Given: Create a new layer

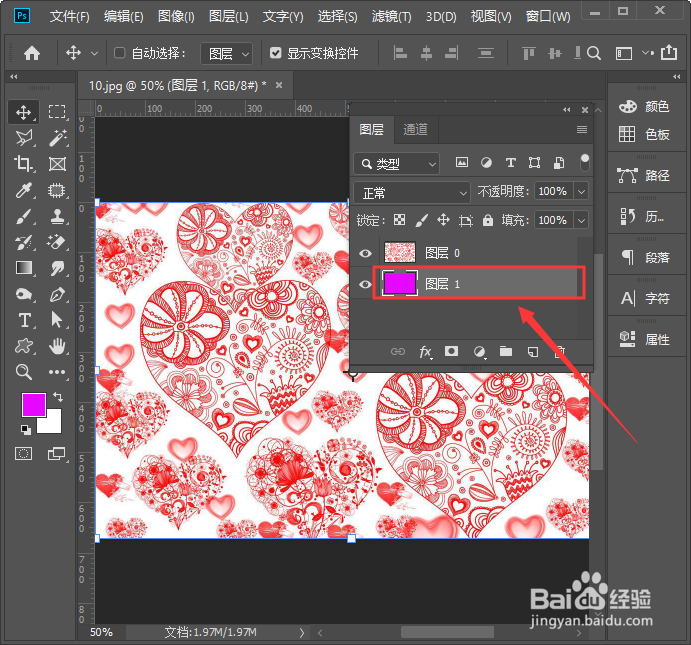Looking at the screenshot, I should (x=533, y=352).
